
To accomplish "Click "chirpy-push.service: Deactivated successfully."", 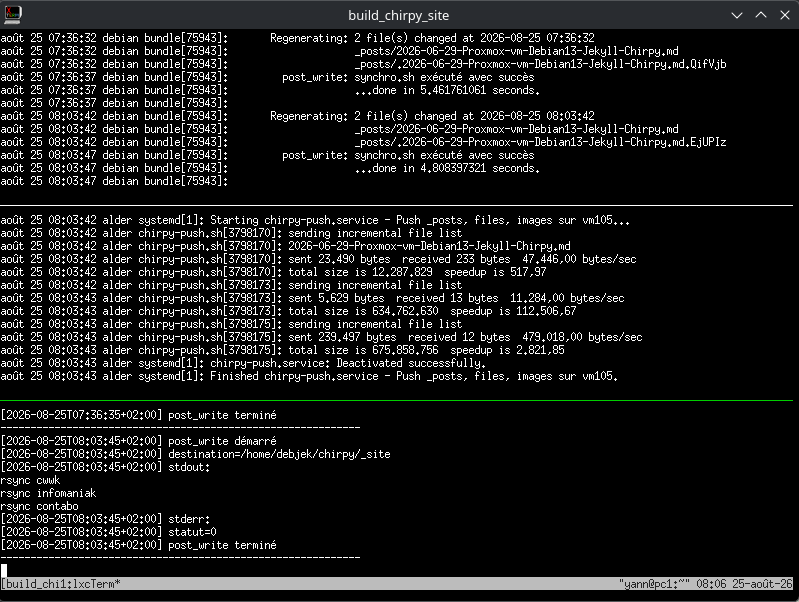I will point(348,363).
